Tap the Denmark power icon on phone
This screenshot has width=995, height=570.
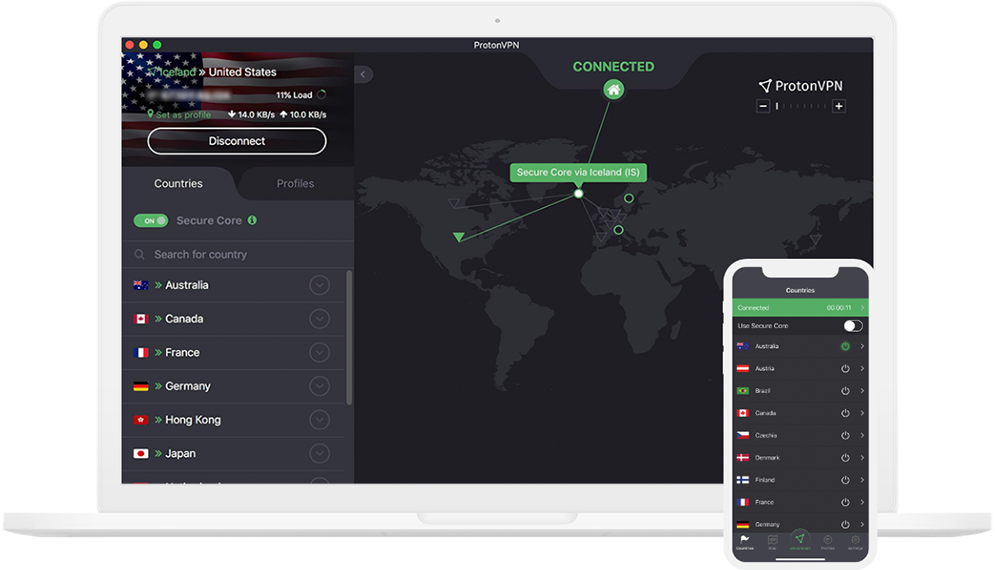click(x=845, y=458)
